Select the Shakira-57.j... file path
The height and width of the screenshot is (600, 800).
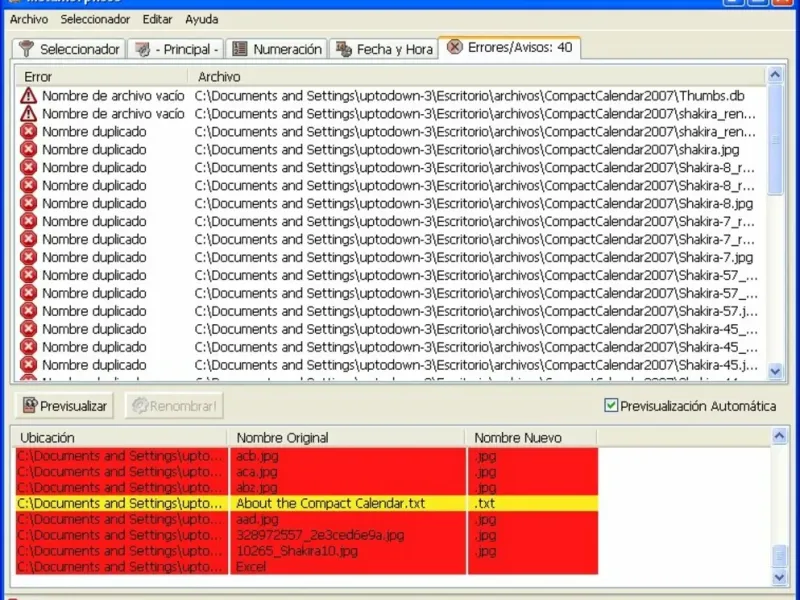point(476,311)
